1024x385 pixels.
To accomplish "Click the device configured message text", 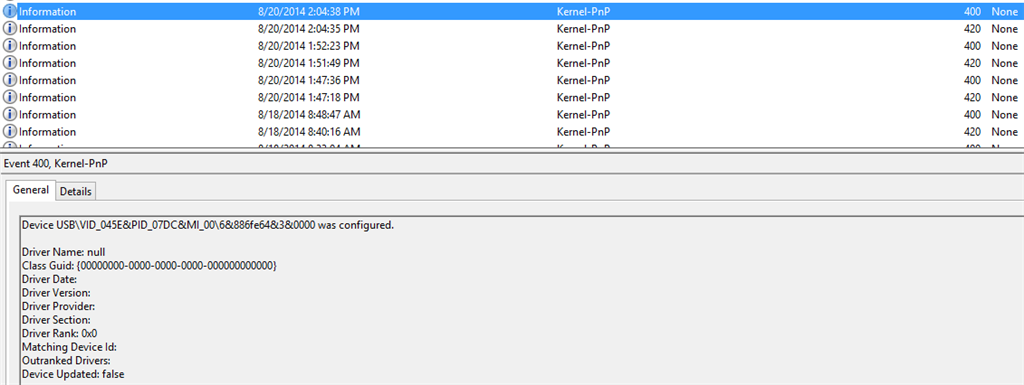I will point(208,225).
